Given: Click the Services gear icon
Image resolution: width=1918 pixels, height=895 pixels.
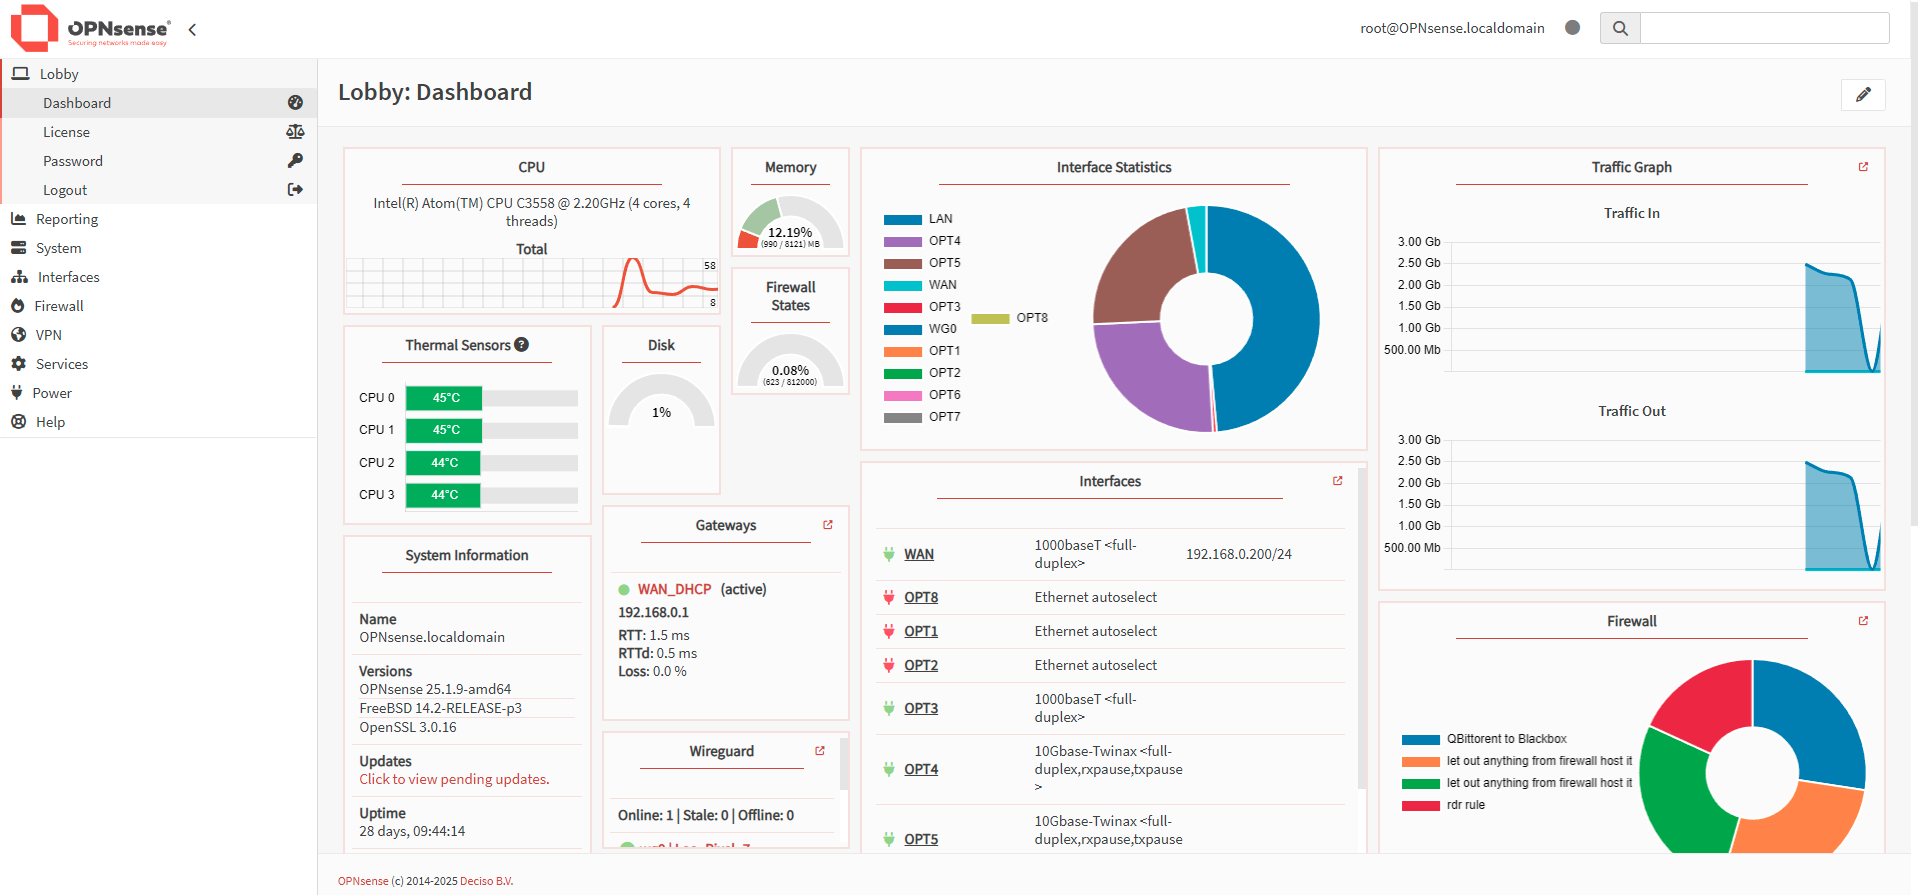Looking at the screenshot, I should pyautogui.click(x=18, y=364).
